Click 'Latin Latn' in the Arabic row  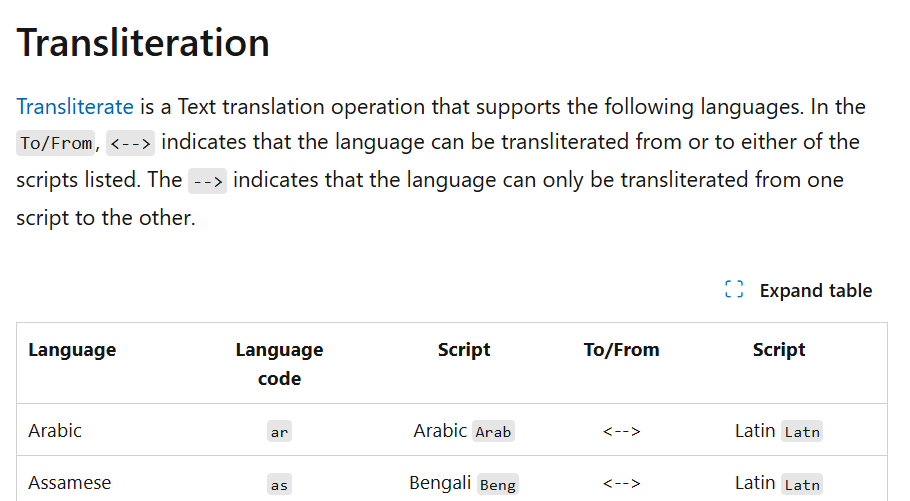coord(778,431)
